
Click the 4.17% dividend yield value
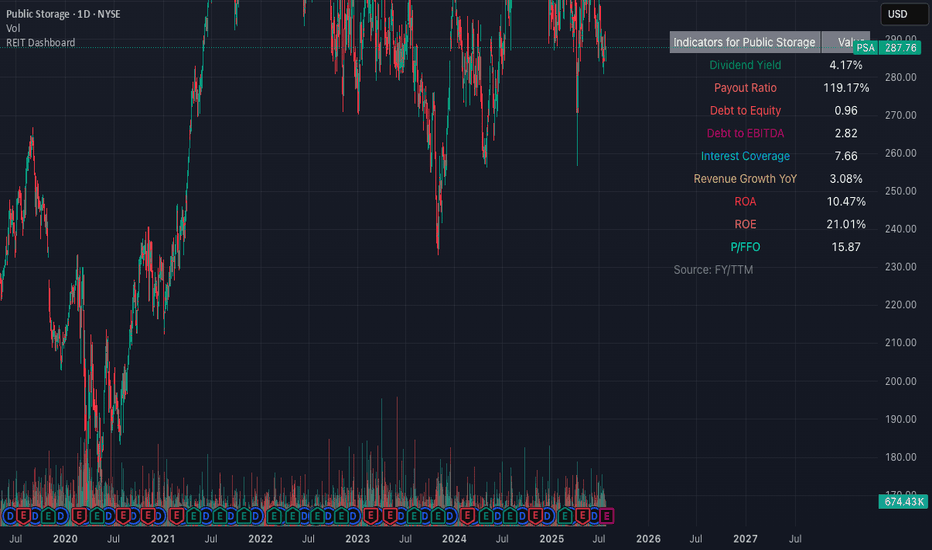pyautogui.click(x=846, y=65)
